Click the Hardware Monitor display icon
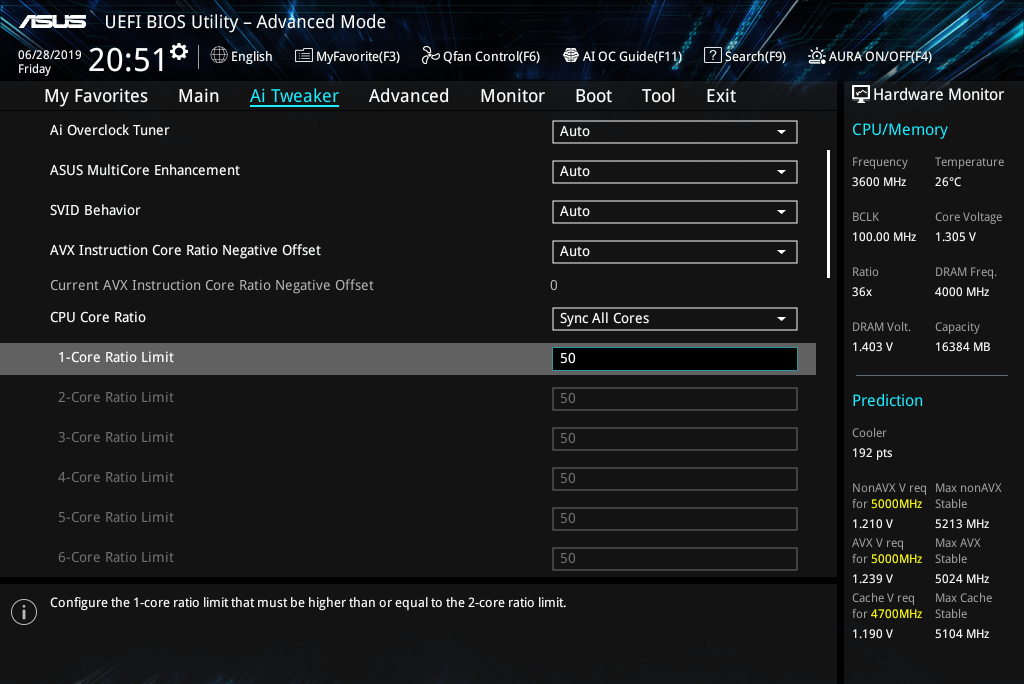The height and width of the screenshot is (684, 1024). (x=860, y=95)
